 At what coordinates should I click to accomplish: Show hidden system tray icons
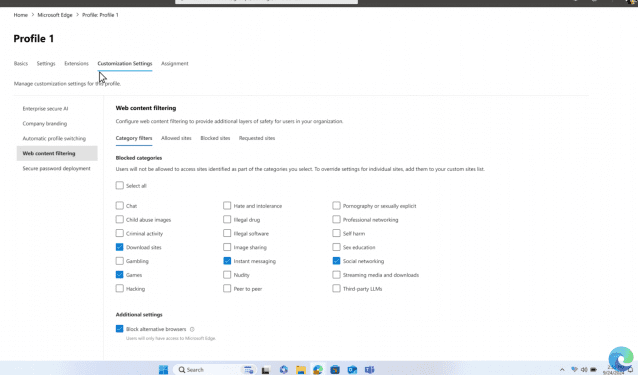click(x=562, y=369)
